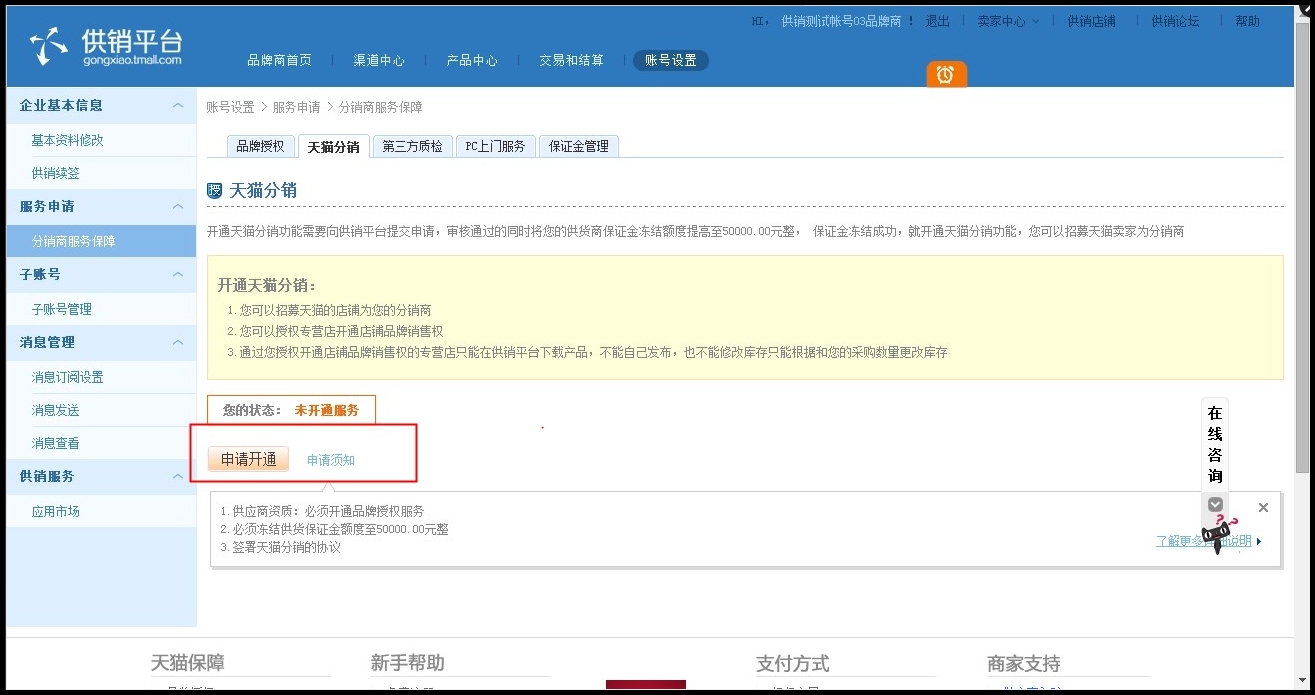Open the 卖家中心 dropdown menu

point(1008,21)
